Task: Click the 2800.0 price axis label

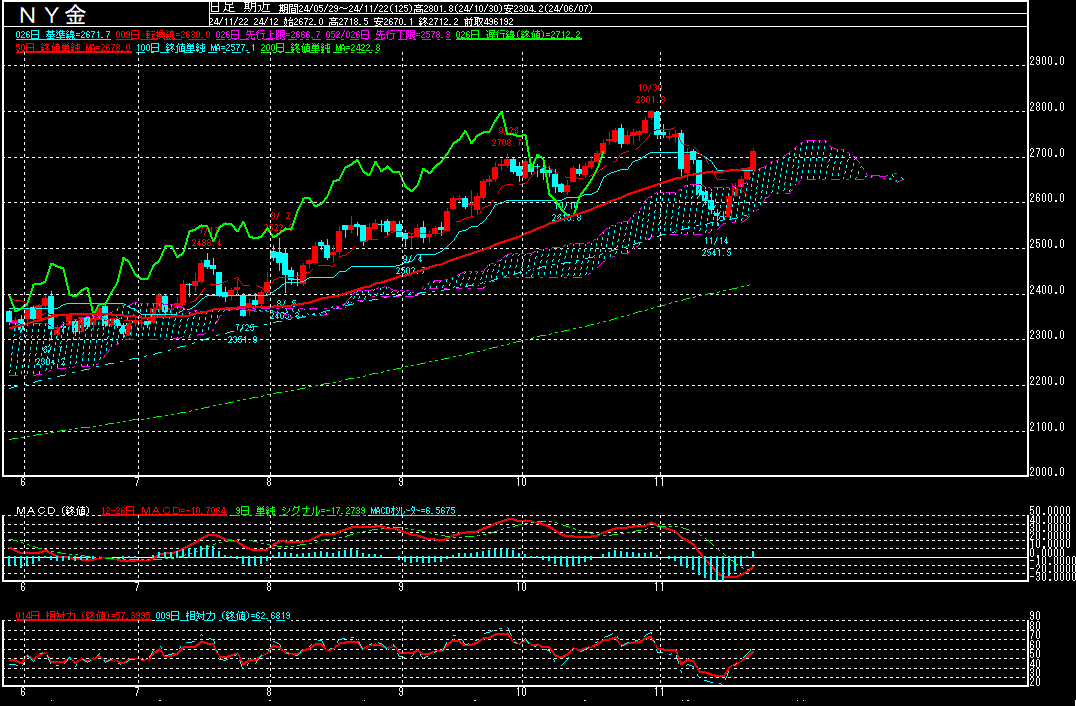Action: 1047,107
